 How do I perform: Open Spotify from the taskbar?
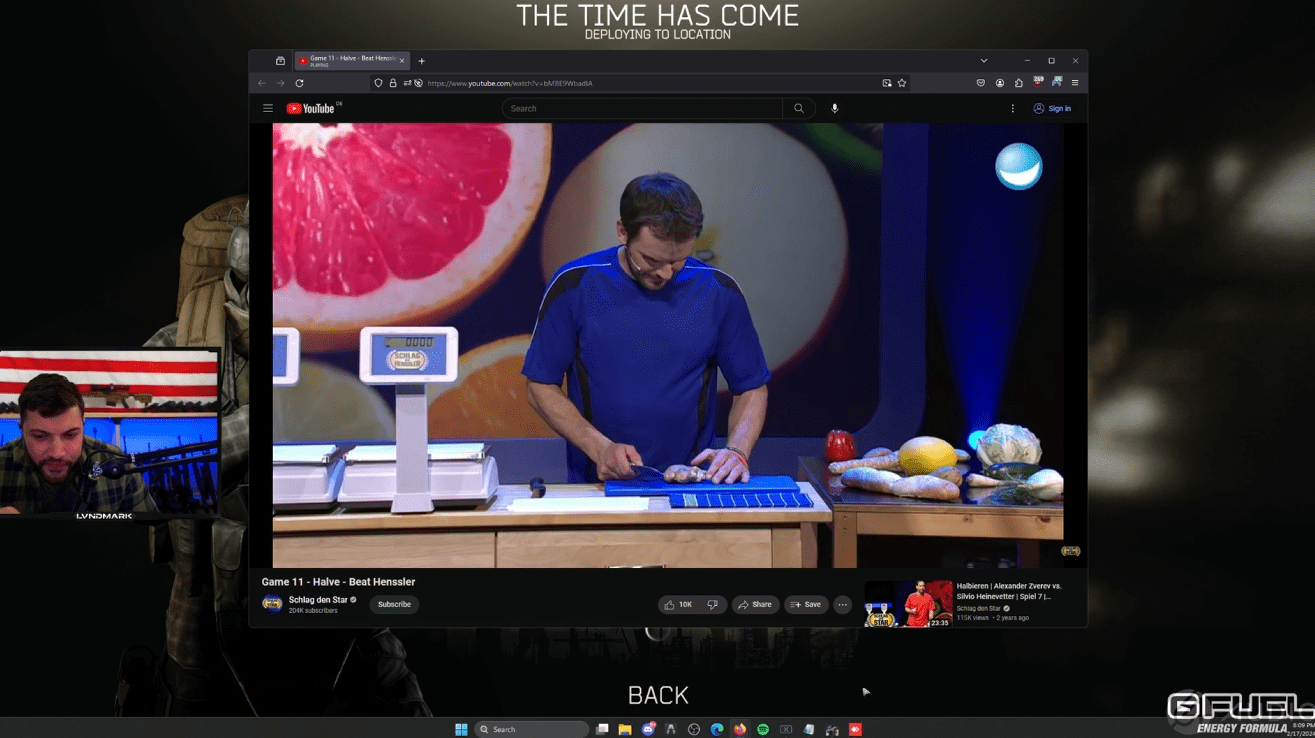point(763,729)
